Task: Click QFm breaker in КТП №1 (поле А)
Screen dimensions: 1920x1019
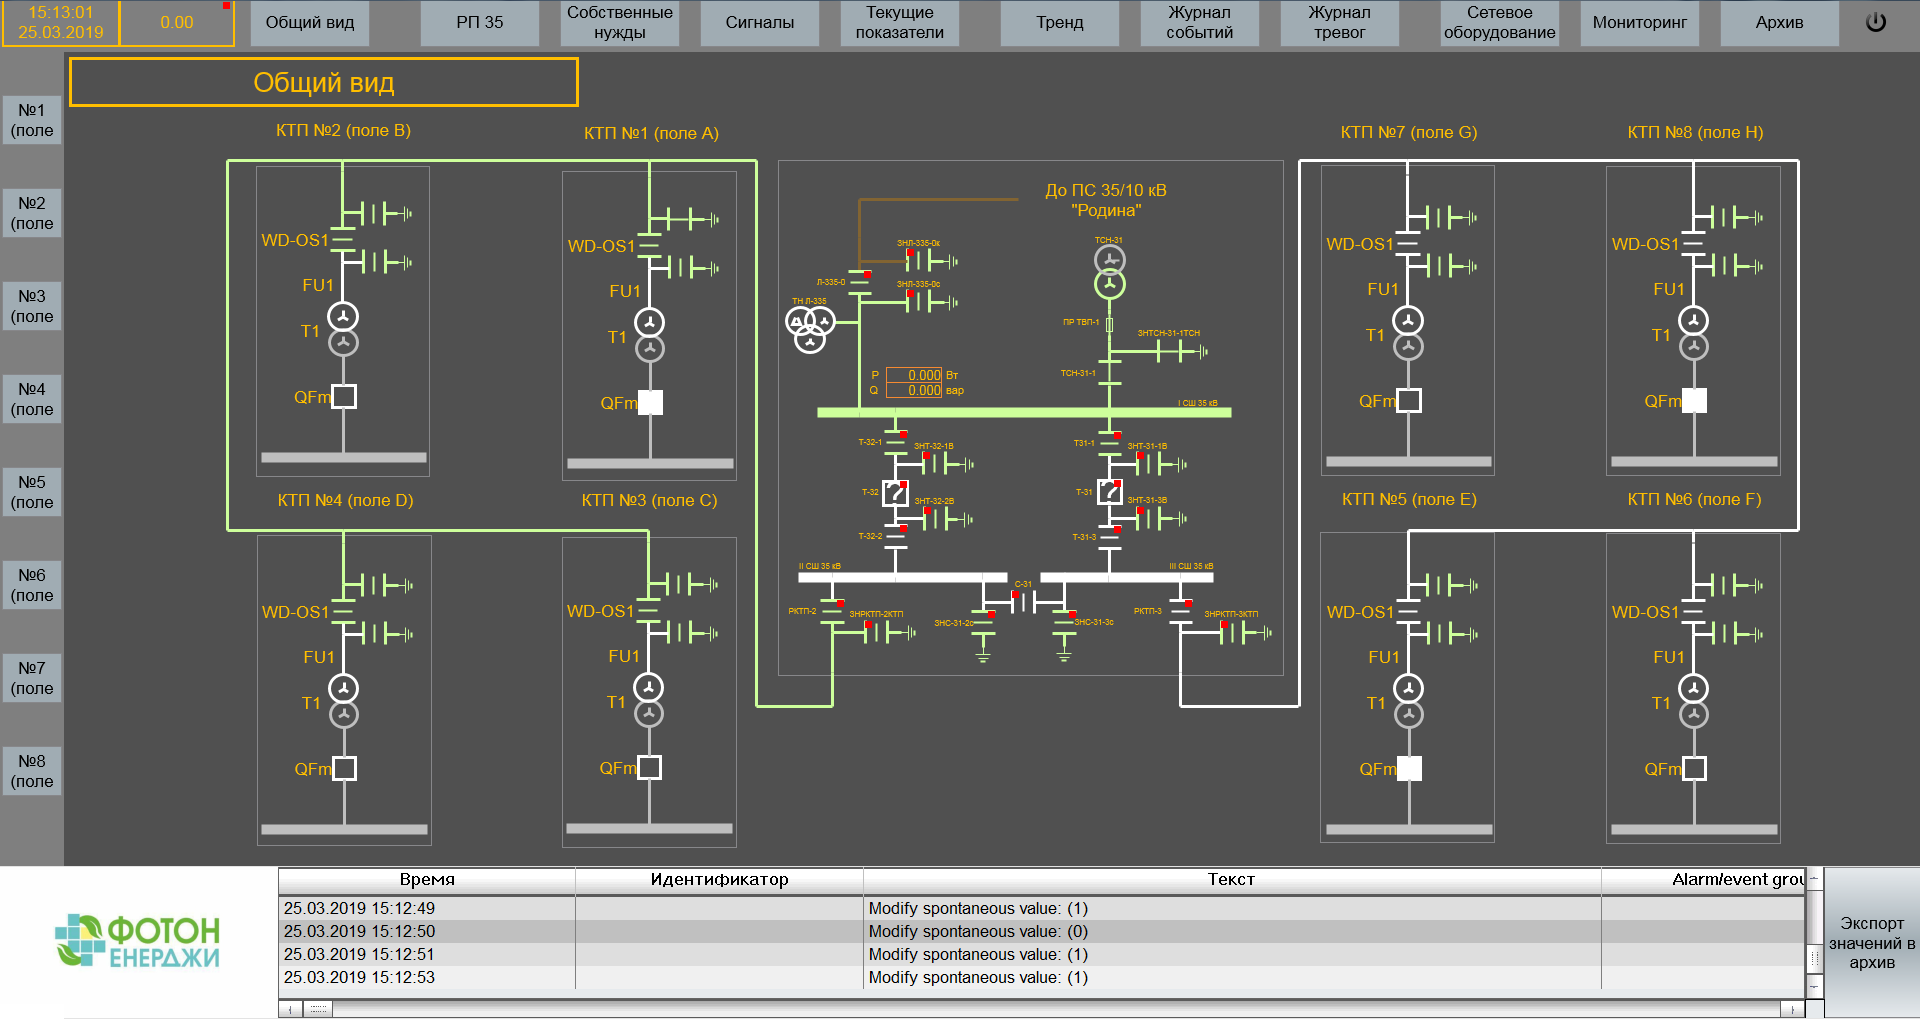Action: 650,402
